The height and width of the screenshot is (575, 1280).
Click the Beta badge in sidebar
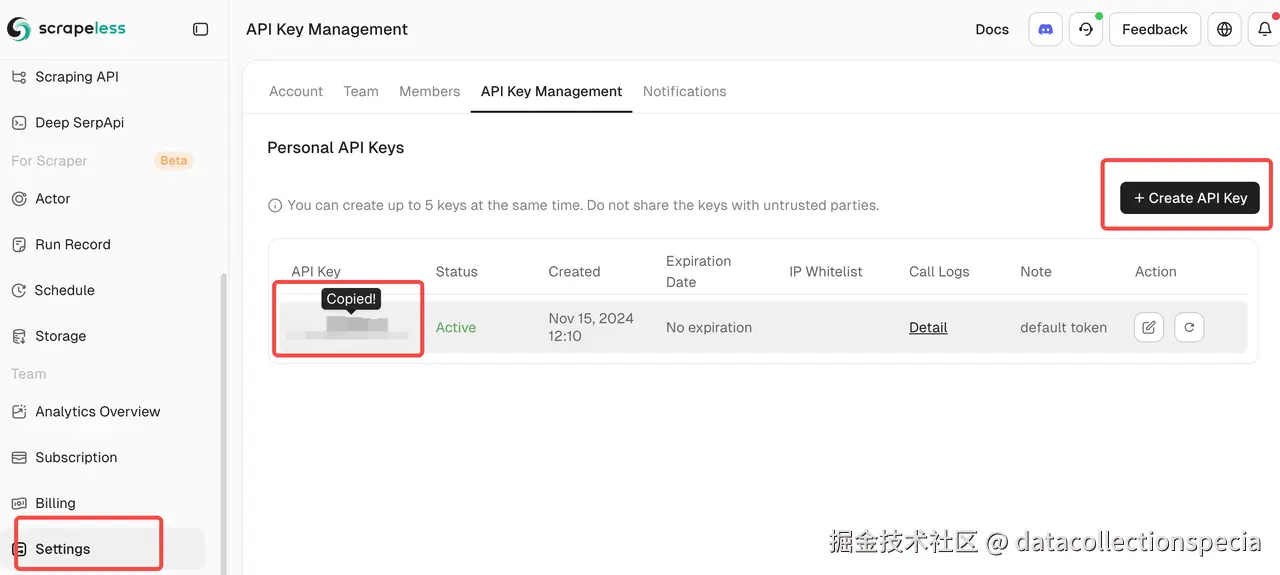174,160
